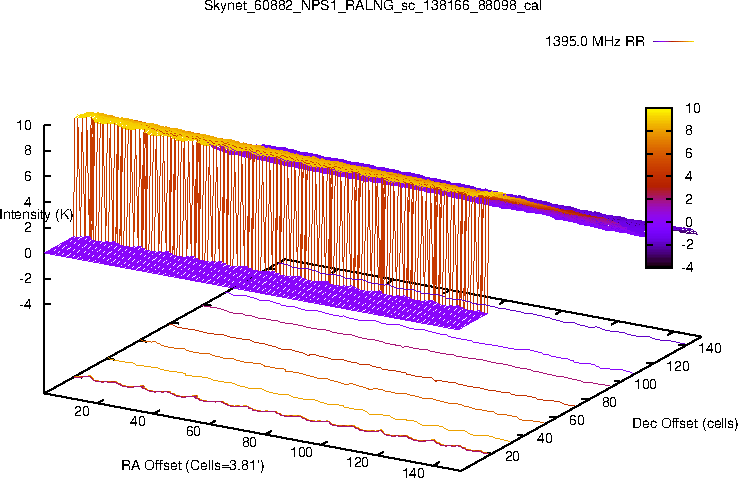
Task: Click the -2 tick on the color bar
Action: click(687, 244)
